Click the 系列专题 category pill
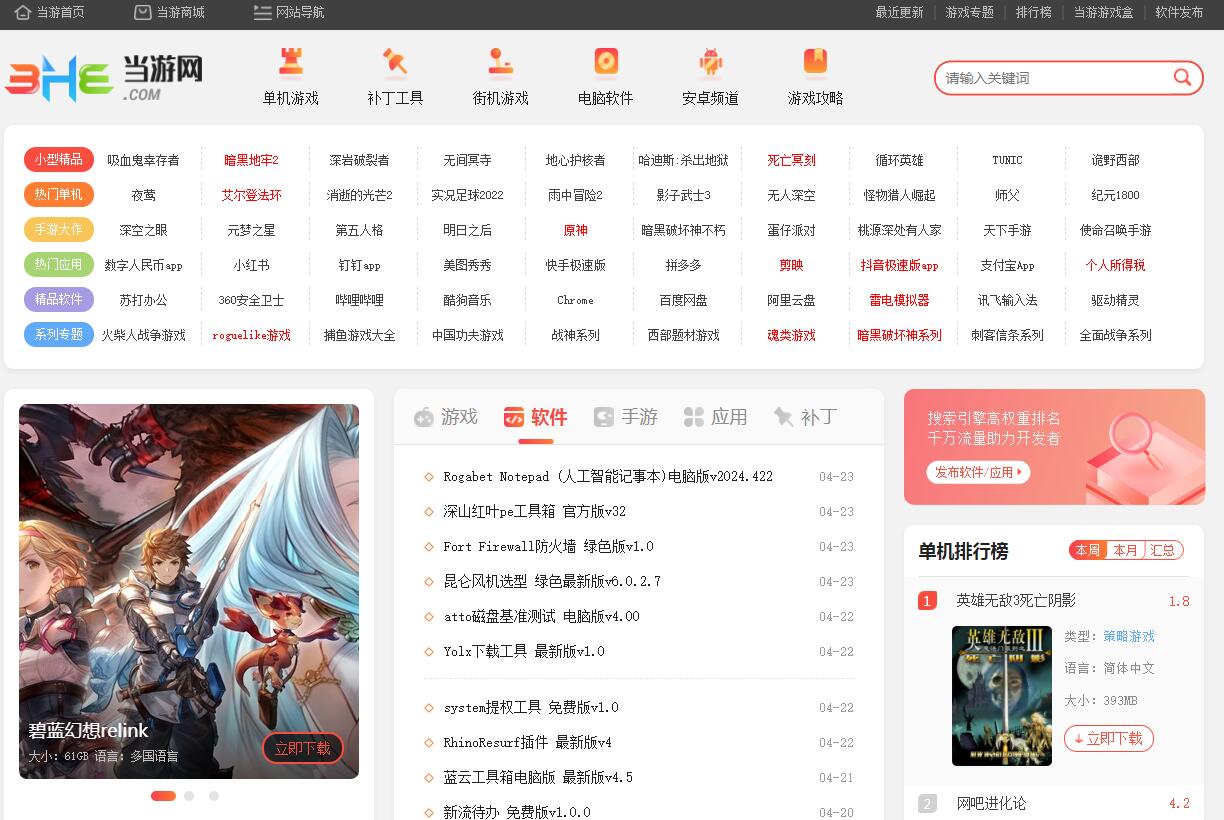The height and width of the screenshot is (820, 1224). pos(59,335)
